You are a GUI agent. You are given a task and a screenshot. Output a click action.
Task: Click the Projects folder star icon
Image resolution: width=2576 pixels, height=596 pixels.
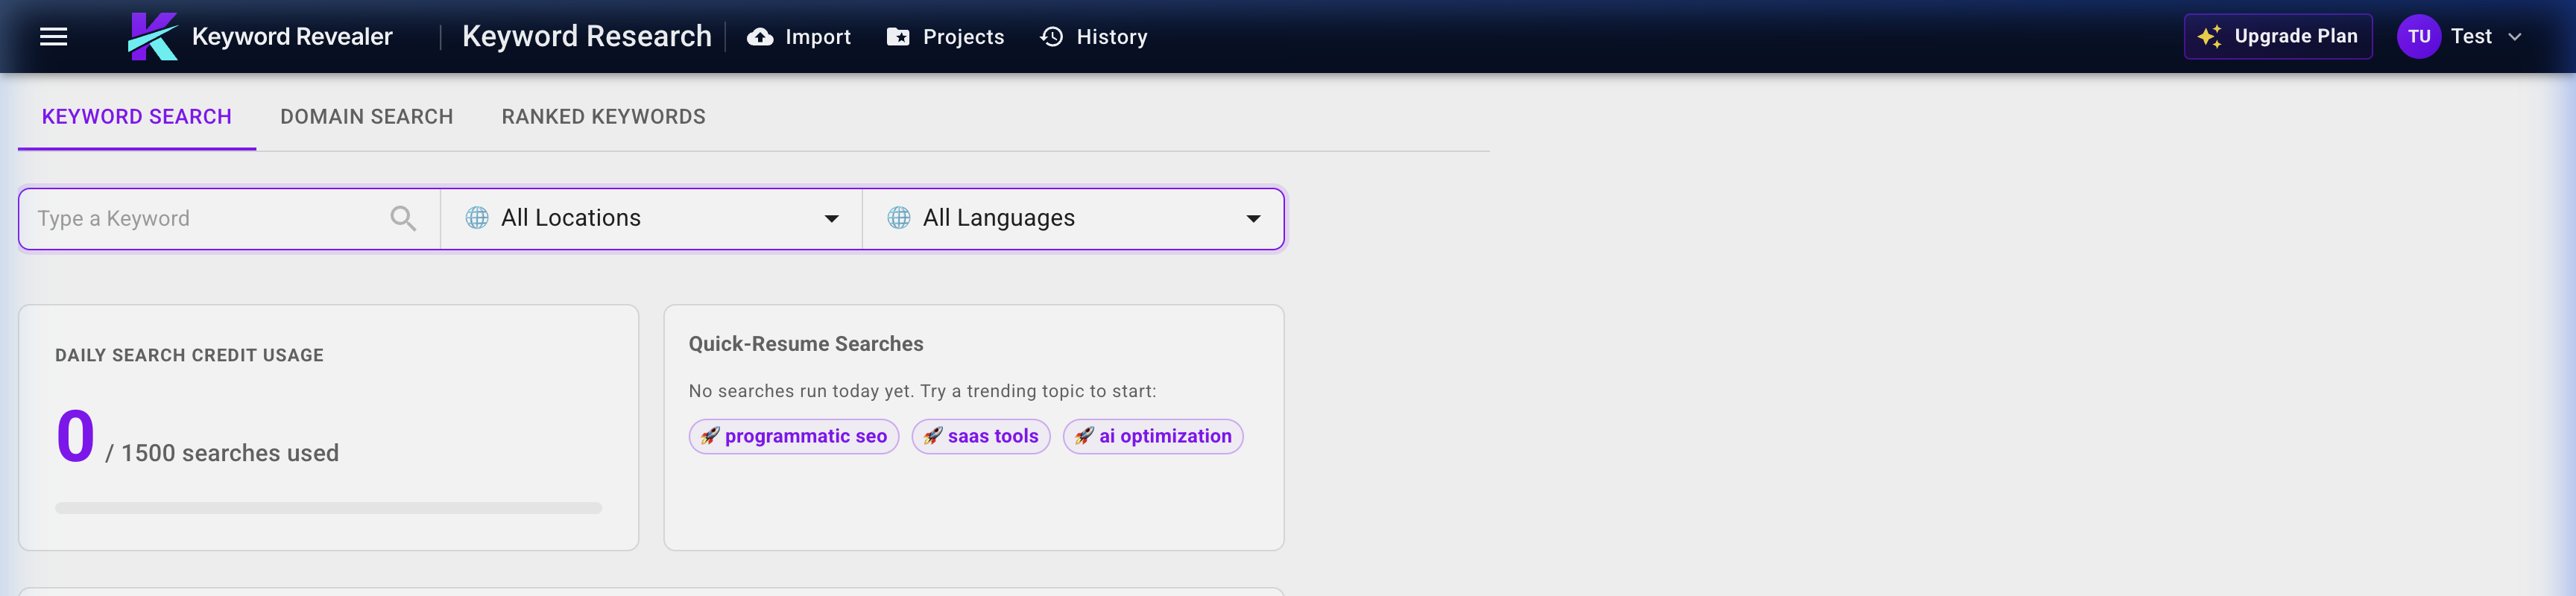point(898,37)
